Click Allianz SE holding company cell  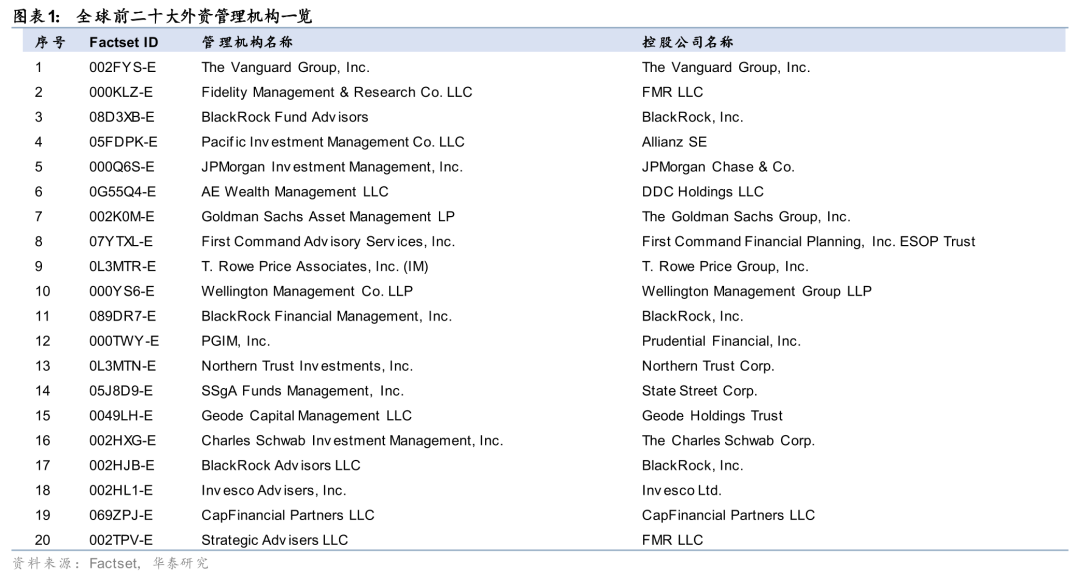click(x=674, y=142)
